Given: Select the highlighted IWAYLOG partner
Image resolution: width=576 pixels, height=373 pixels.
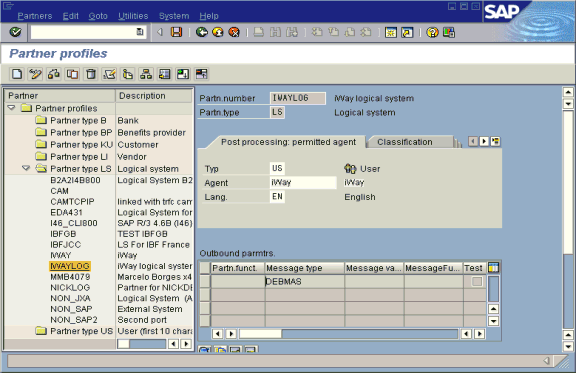Looking at the screenshot, I should point(70,266).
